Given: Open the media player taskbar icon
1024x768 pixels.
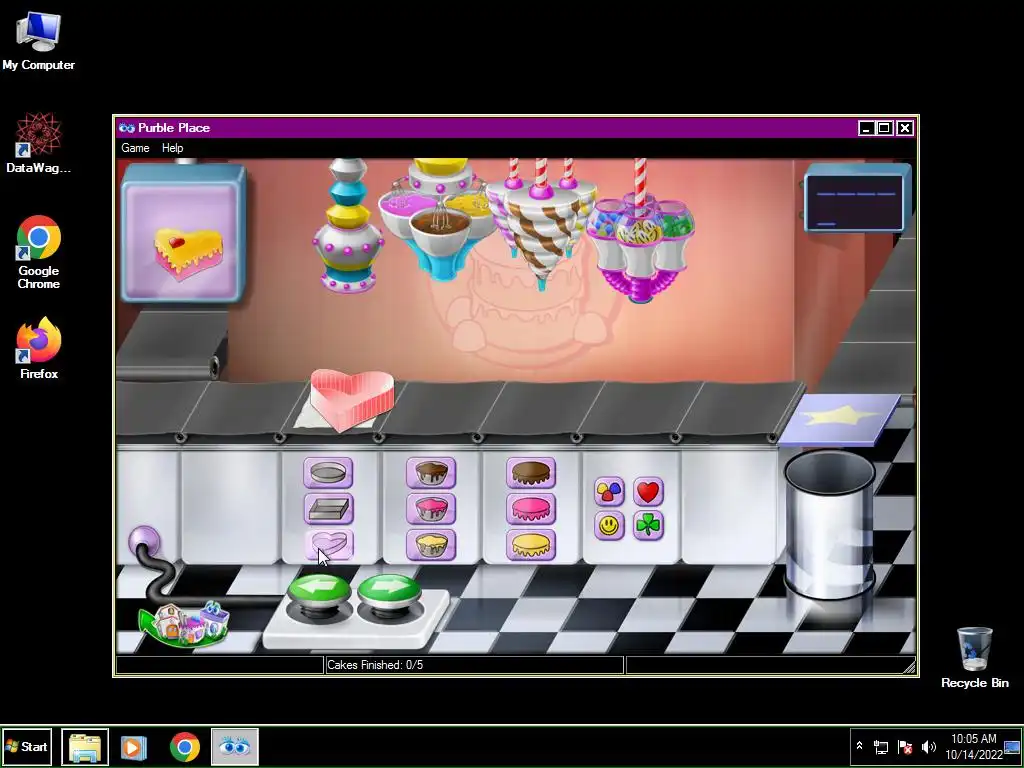Looking at the screenshot, I should click(134, 747).
